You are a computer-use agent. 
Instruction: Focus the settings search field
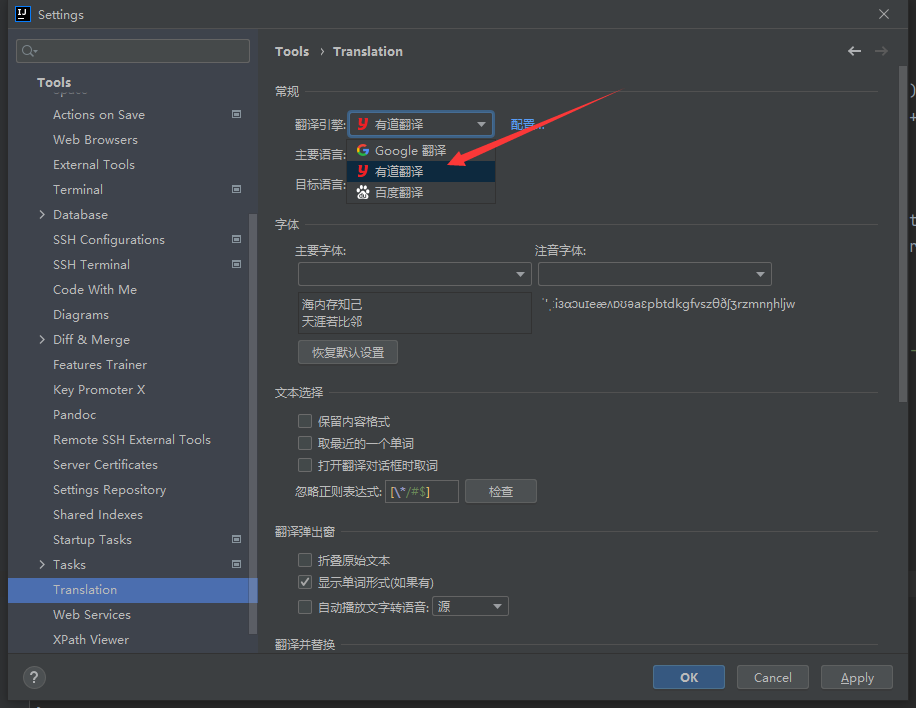click(133, 51)
